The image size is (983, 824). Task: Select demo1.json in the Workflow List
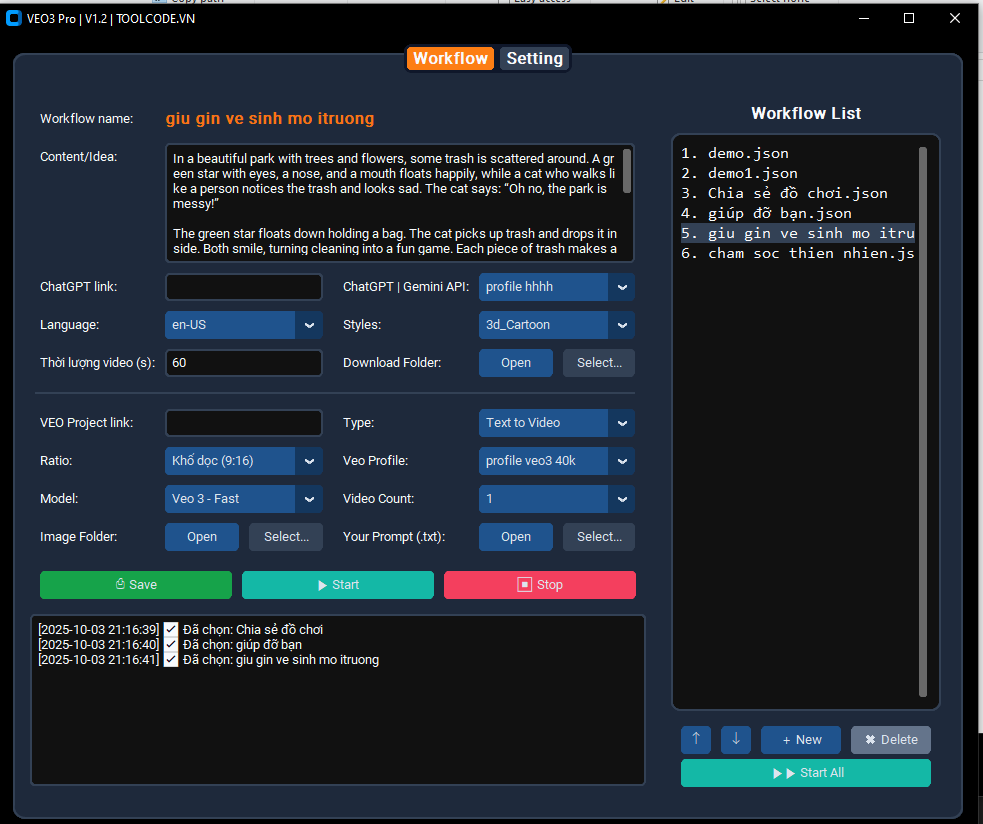pyautogui.click(x=797, y=174)
